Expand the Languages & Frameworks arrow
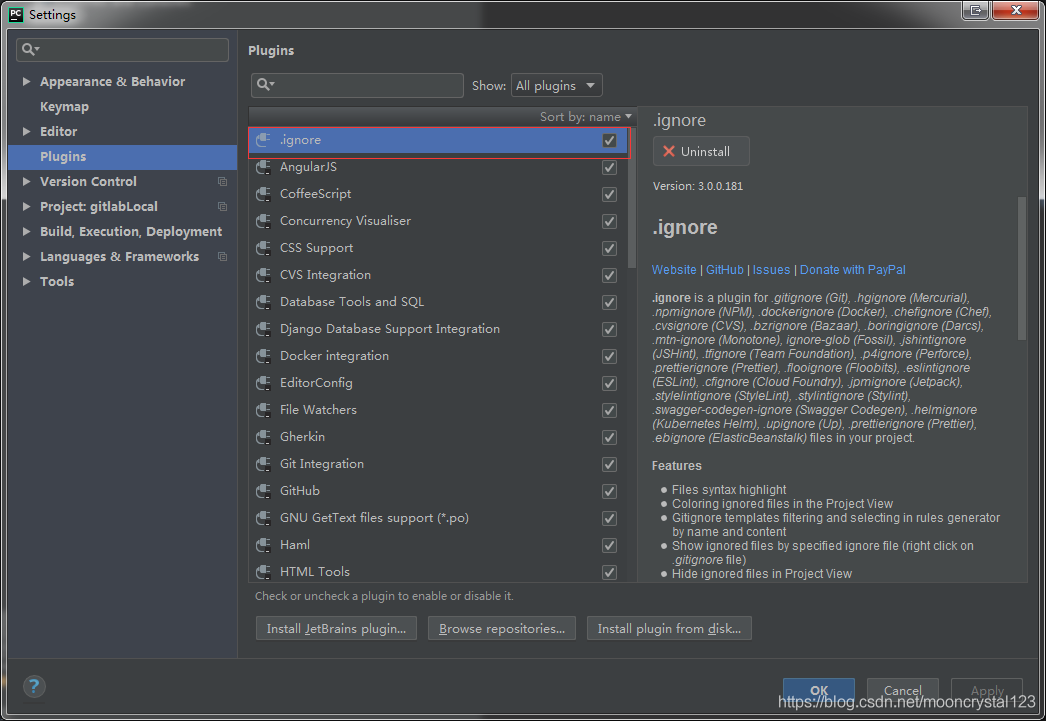1046x721 pixels. coord(26,257)
